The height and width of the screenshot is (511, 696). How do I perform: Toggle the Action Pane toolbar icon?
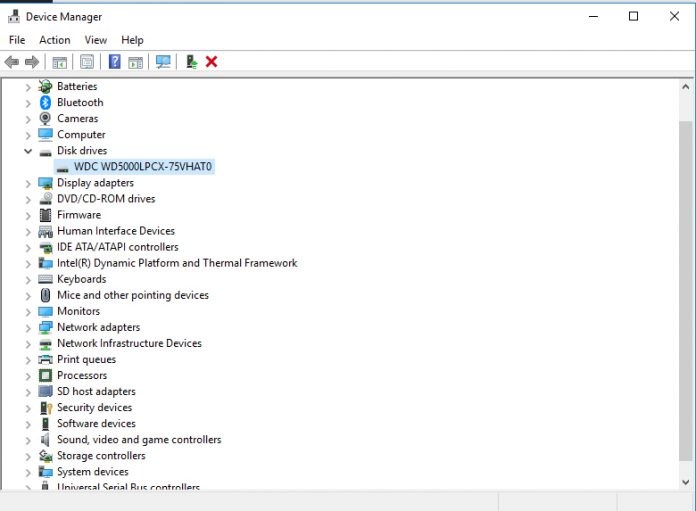point(135,62)
